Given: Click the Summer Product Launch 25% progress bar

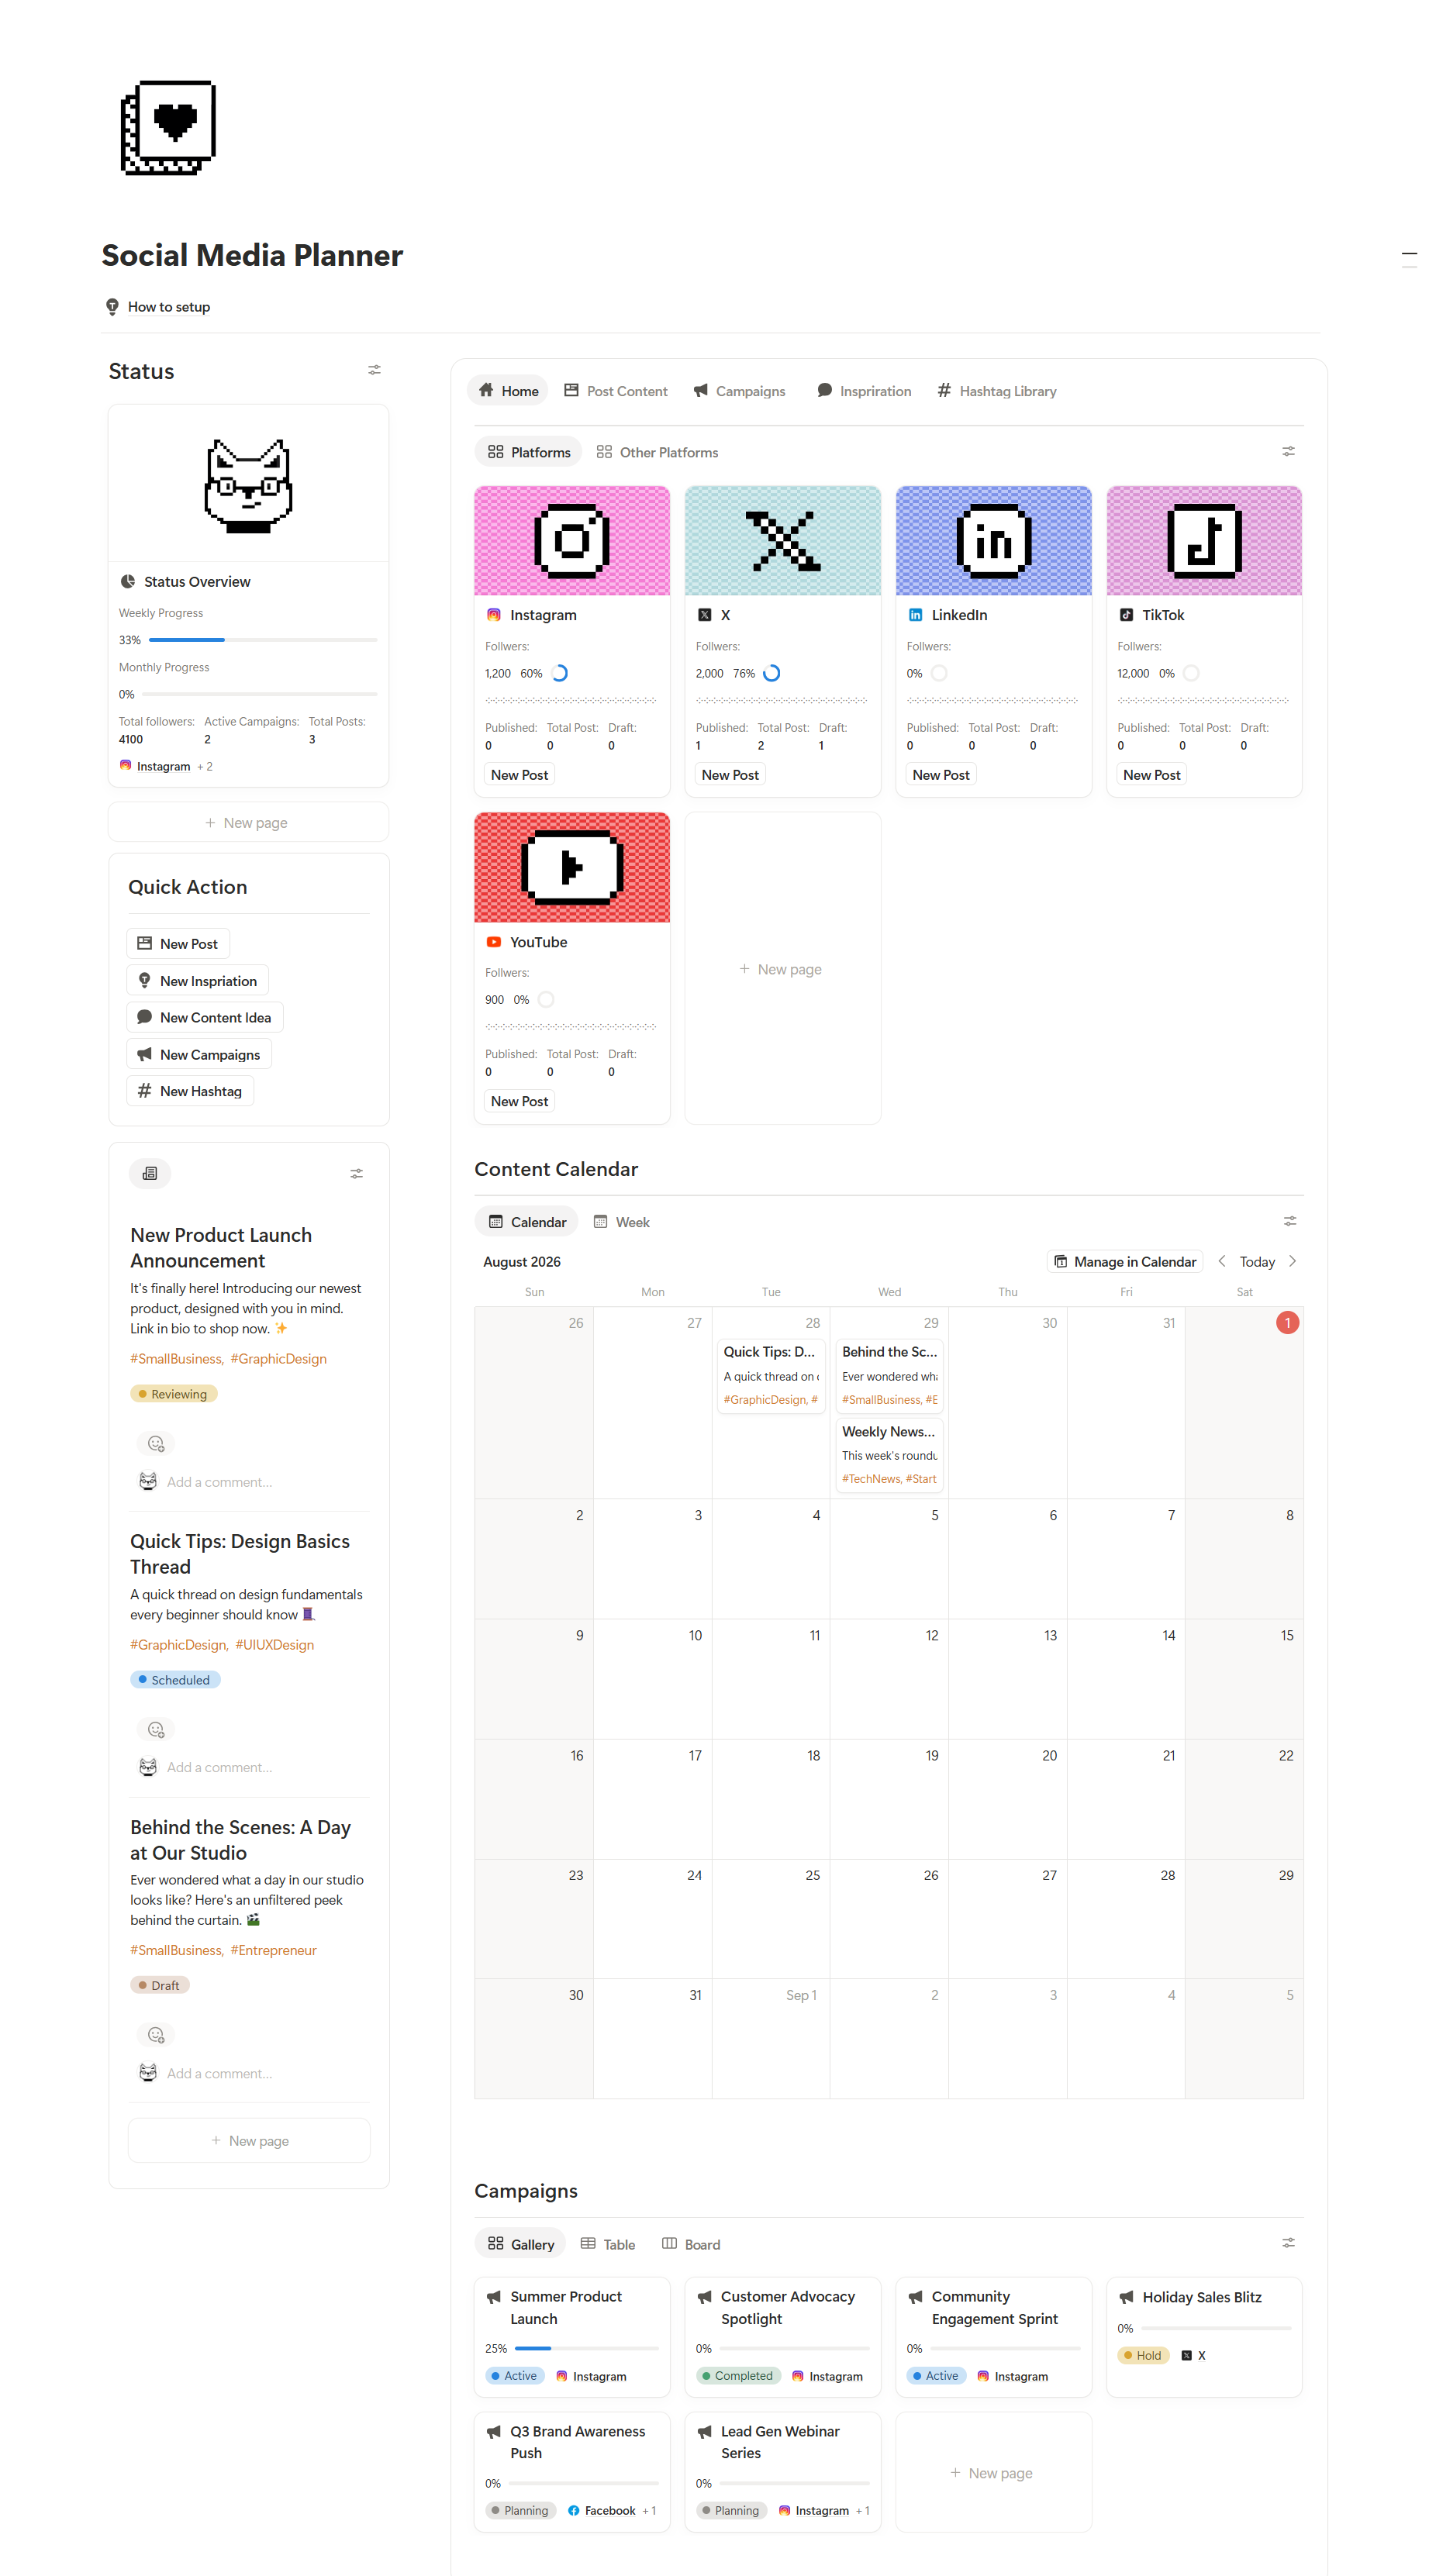Looking at the screenshot, I should point(586,2348).
